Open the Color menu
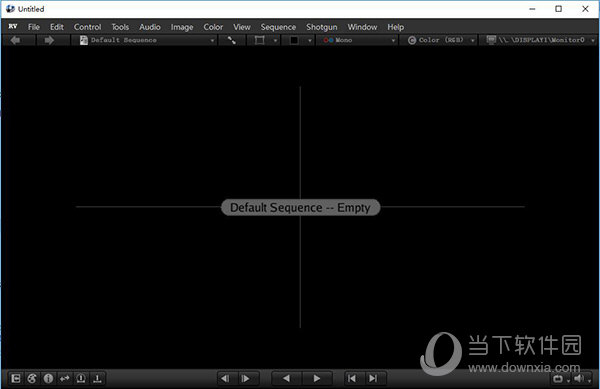The height and width of the screenshot is (389, 600). (213, 27)
